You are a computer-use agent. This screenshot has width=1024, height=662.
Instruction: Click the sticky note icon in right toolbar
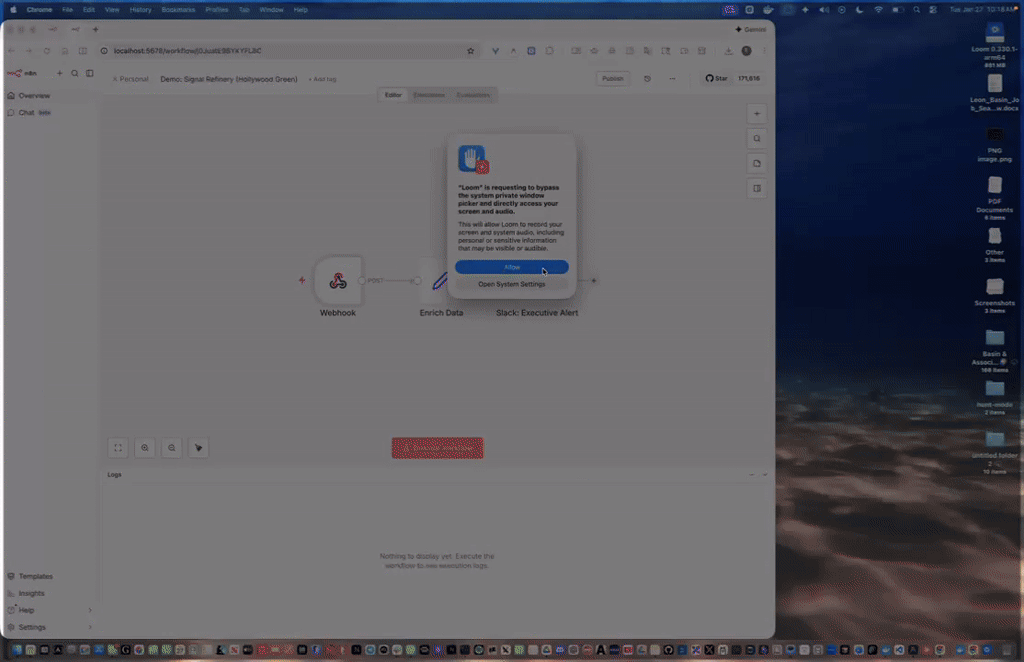click(x=757, y=163)
